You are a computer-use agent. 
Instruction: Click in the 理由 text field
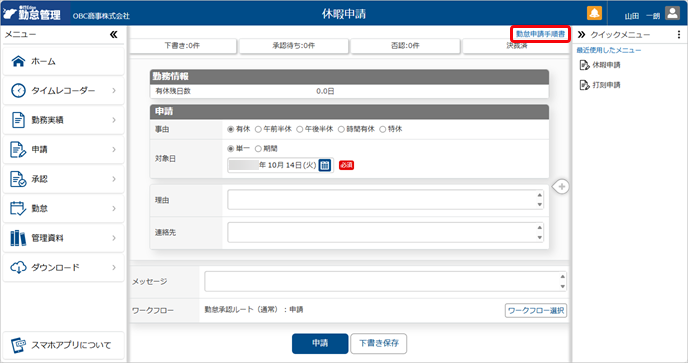[385, 200]
